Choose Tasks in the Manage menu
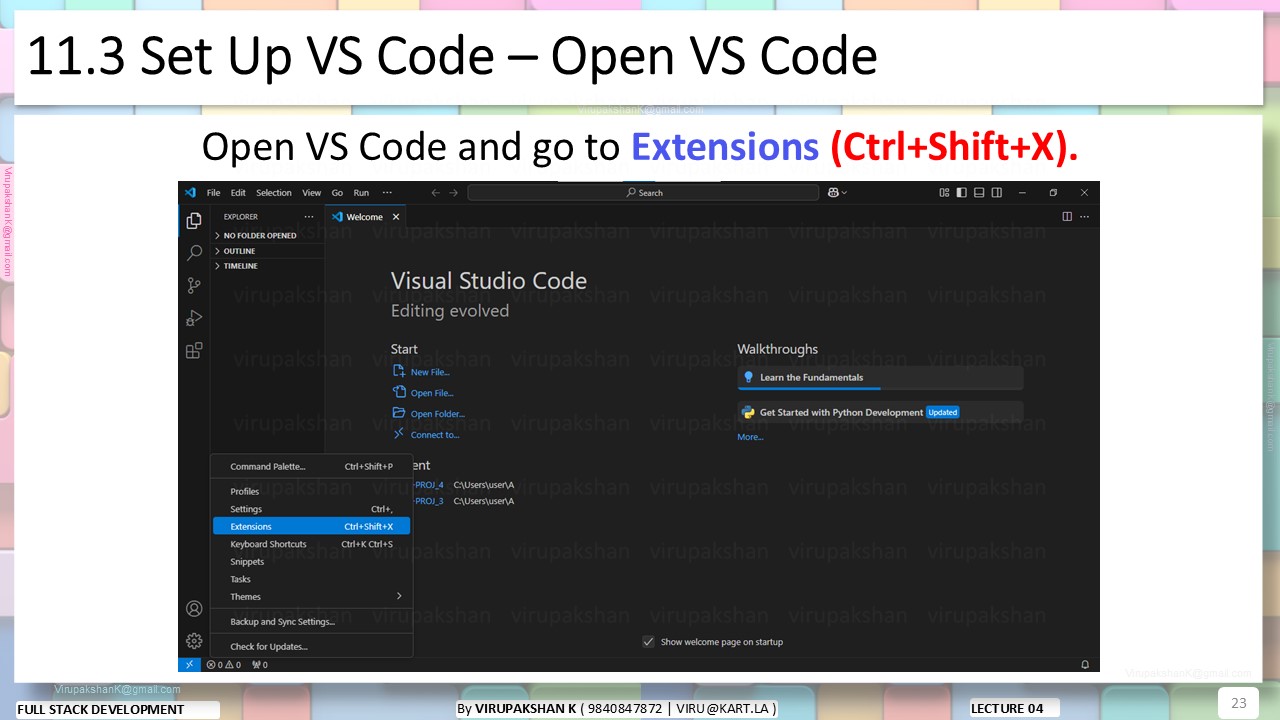This screenshot has height=720, width=1280. [x=312, y=579]
